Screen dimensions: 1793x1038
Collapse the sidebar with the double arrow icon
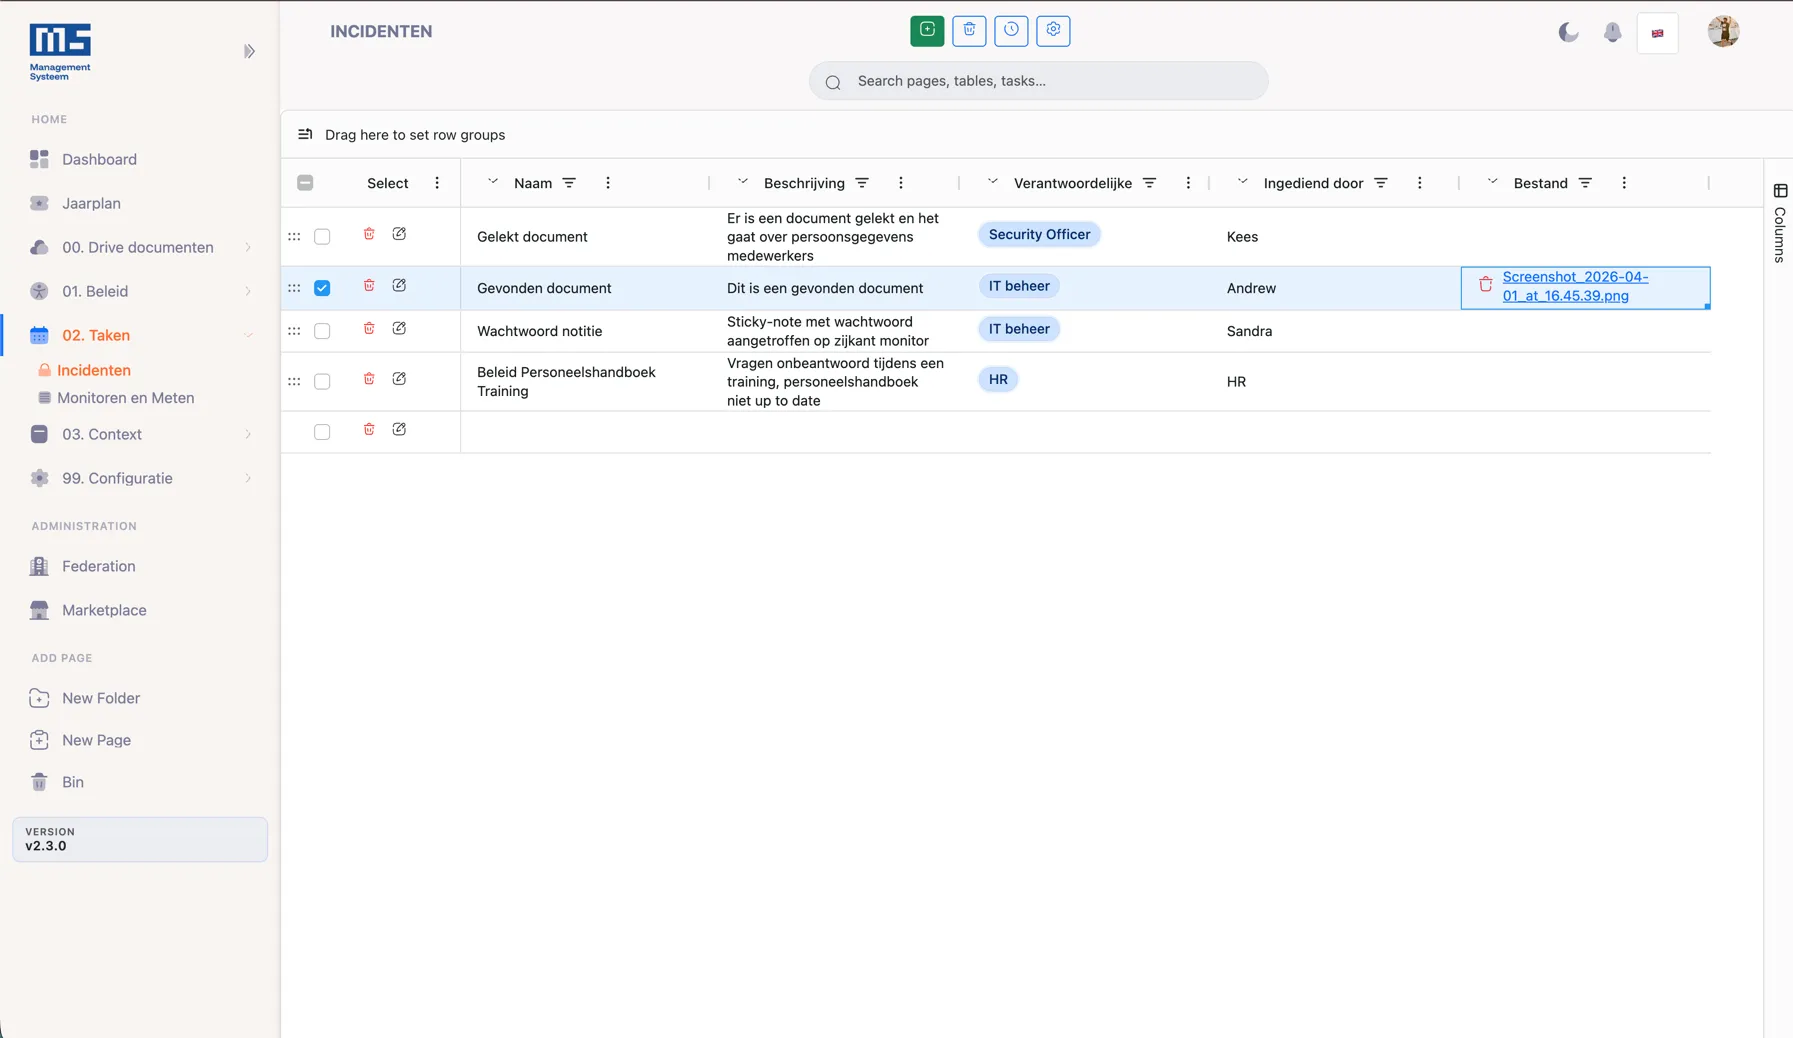(x=249, y=51)
